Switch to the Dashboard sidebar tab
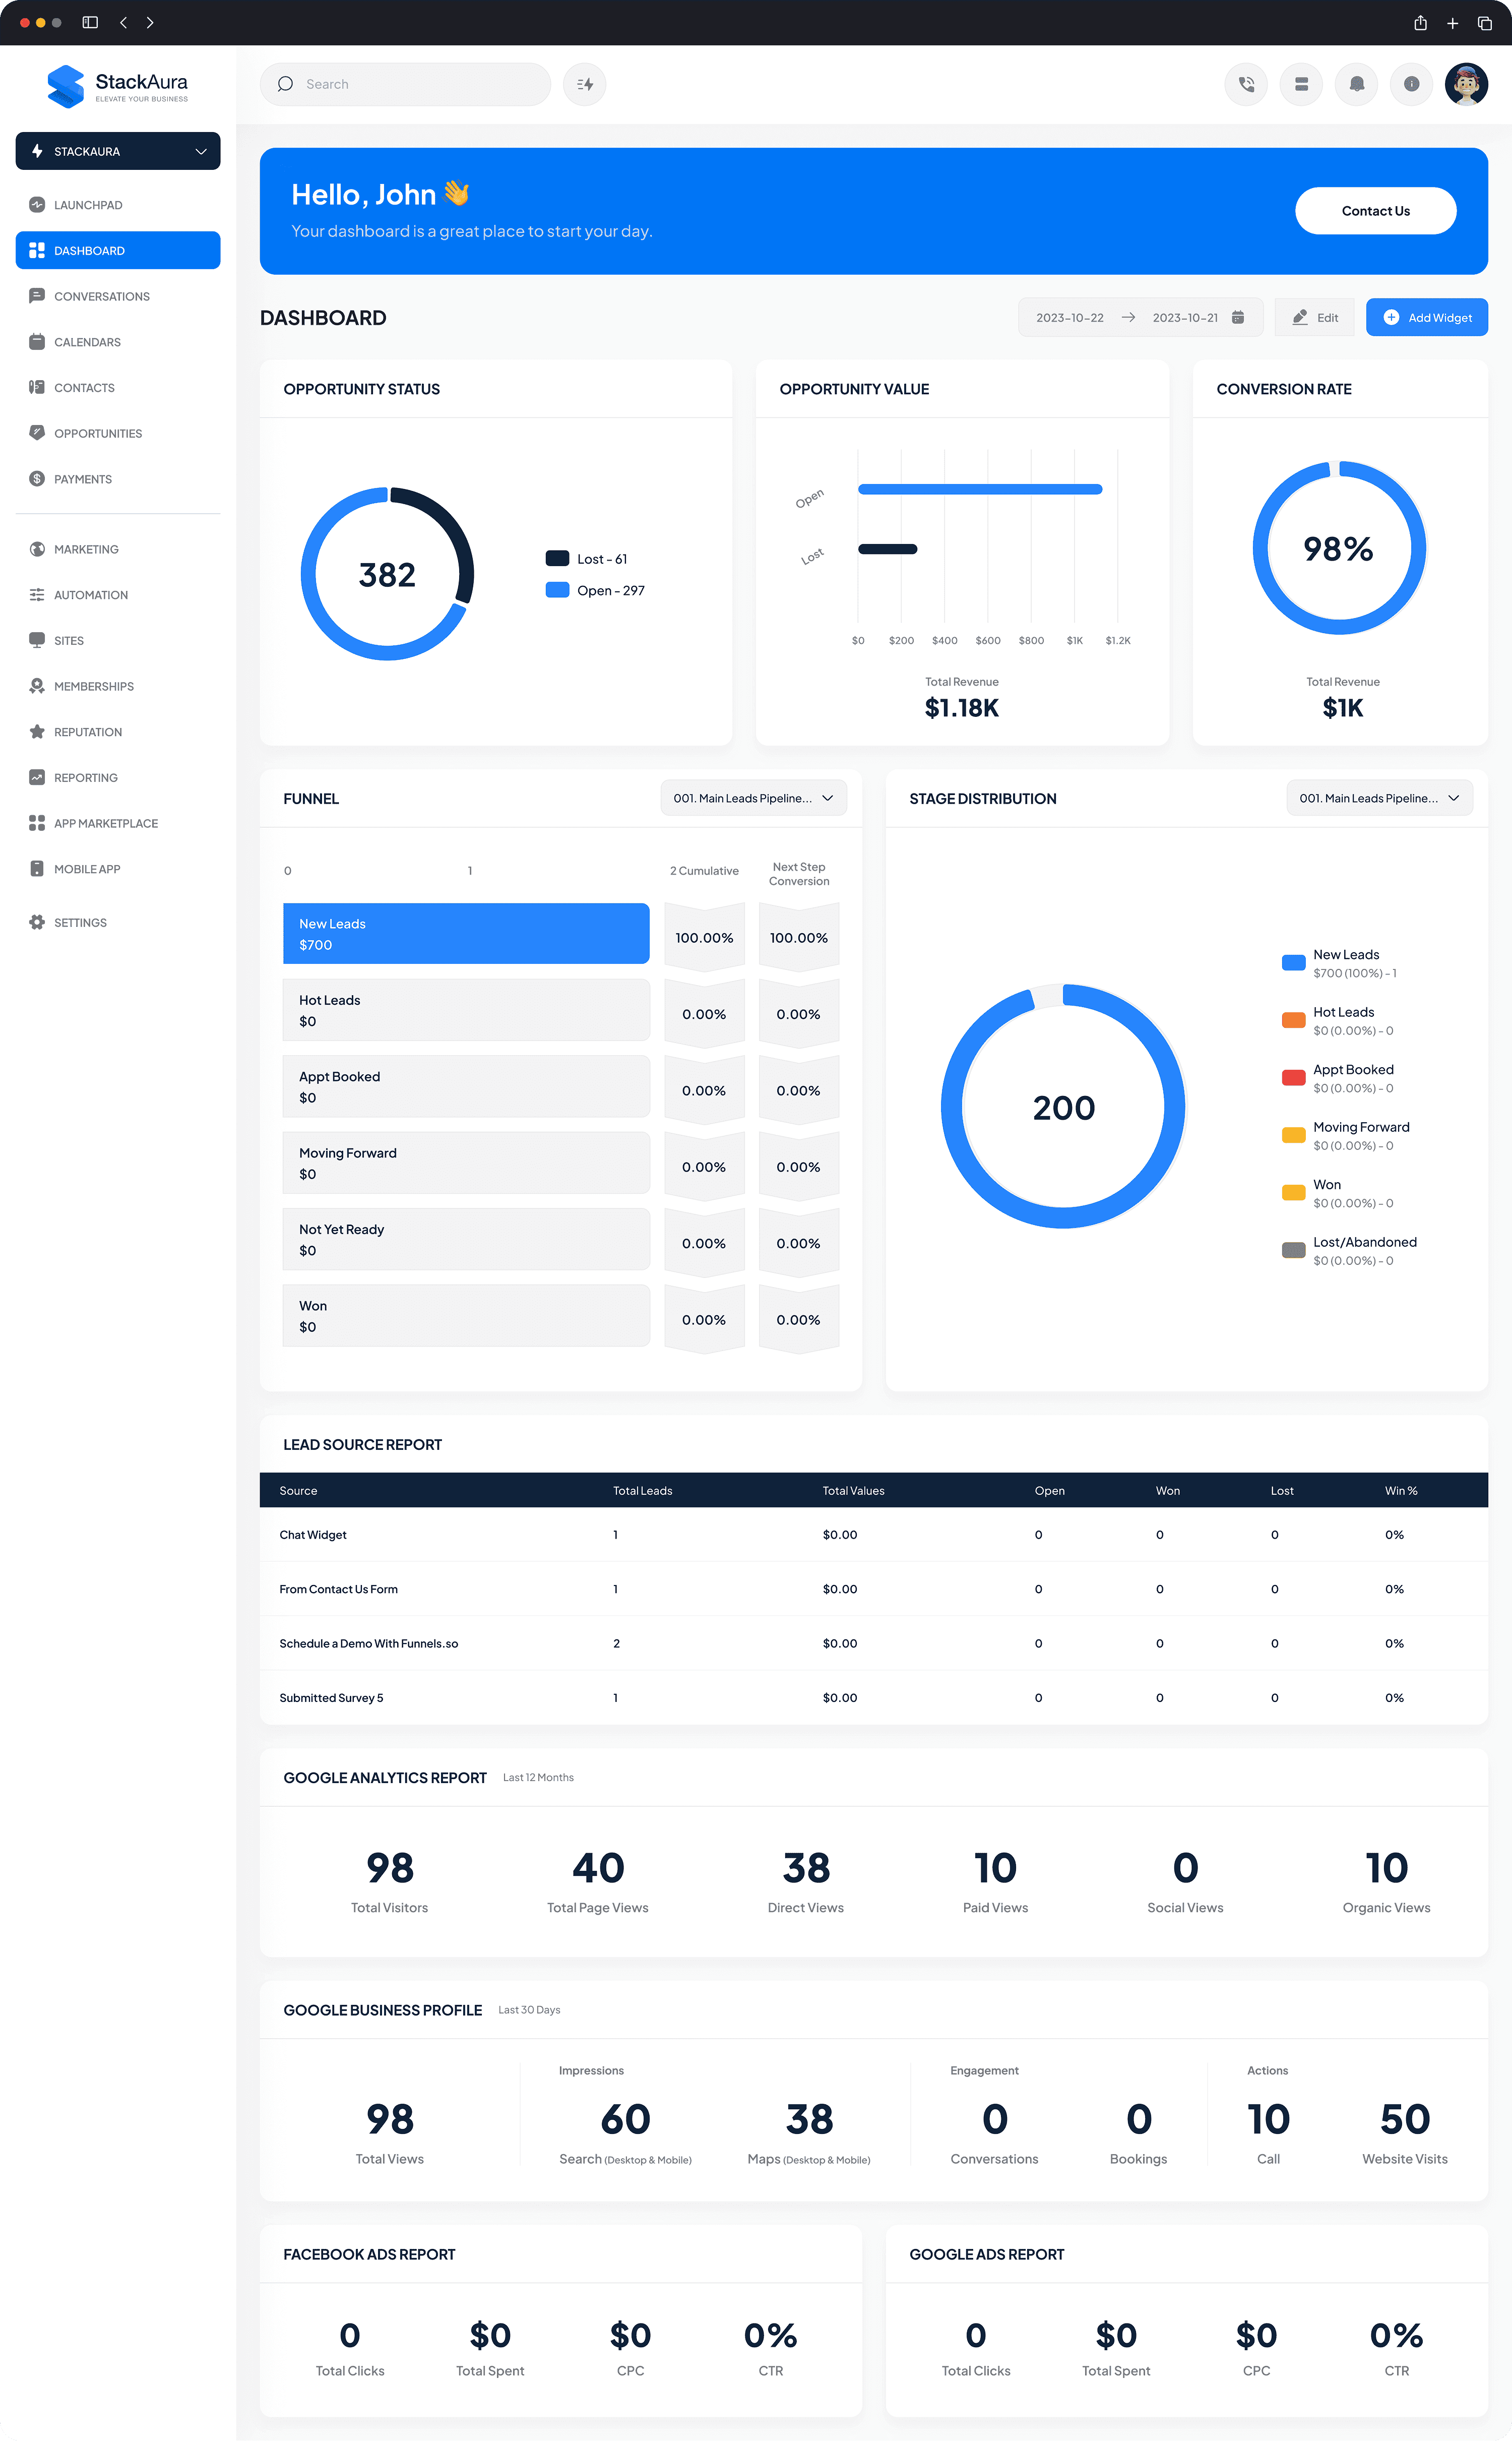This screenshot has height=2441, width=1512. tap(89, 250)
